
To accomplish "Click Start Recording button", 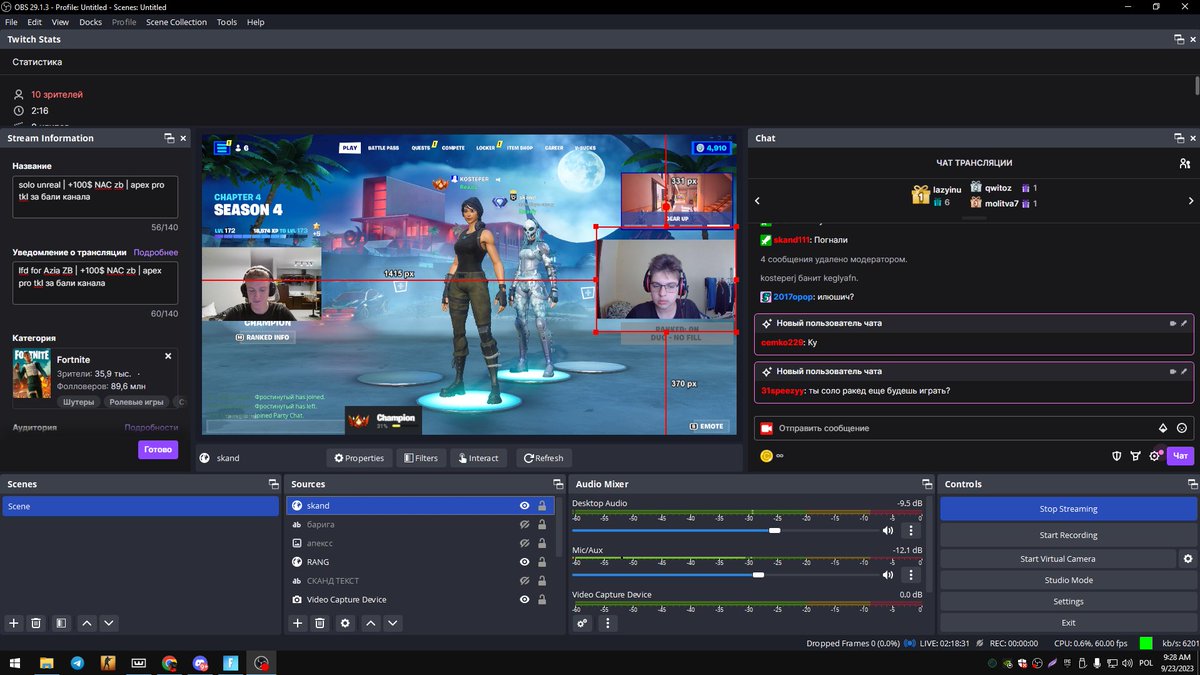I will pyautogui.click(x=1068, y=535).
